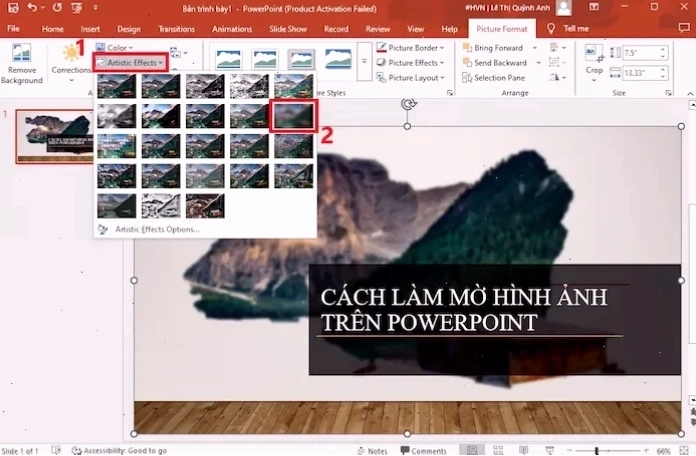The height and width of the screenshot is (456, 696).
Task: Switch to Slide Sorter view icon
Action: [x=498, y=450]
